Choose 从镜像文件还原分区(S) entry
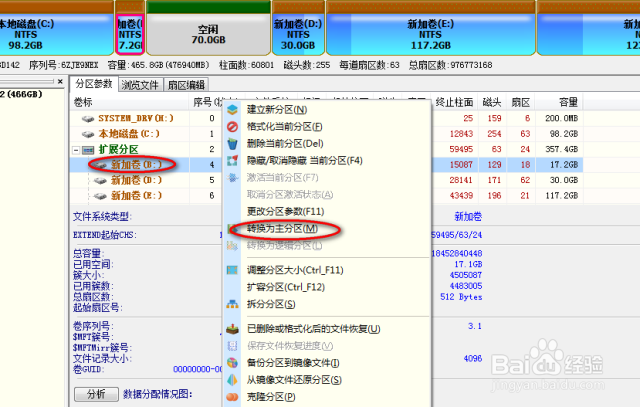This screenshot has height=407, width=640. click(x=294, y=380)
